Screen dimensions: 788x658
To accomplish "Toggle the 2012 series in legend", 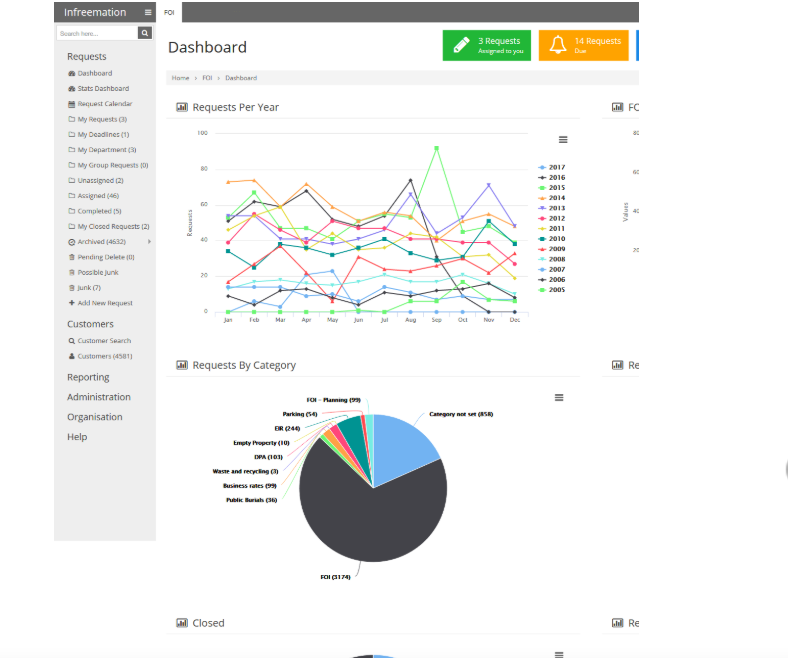I will pos(552,219).
